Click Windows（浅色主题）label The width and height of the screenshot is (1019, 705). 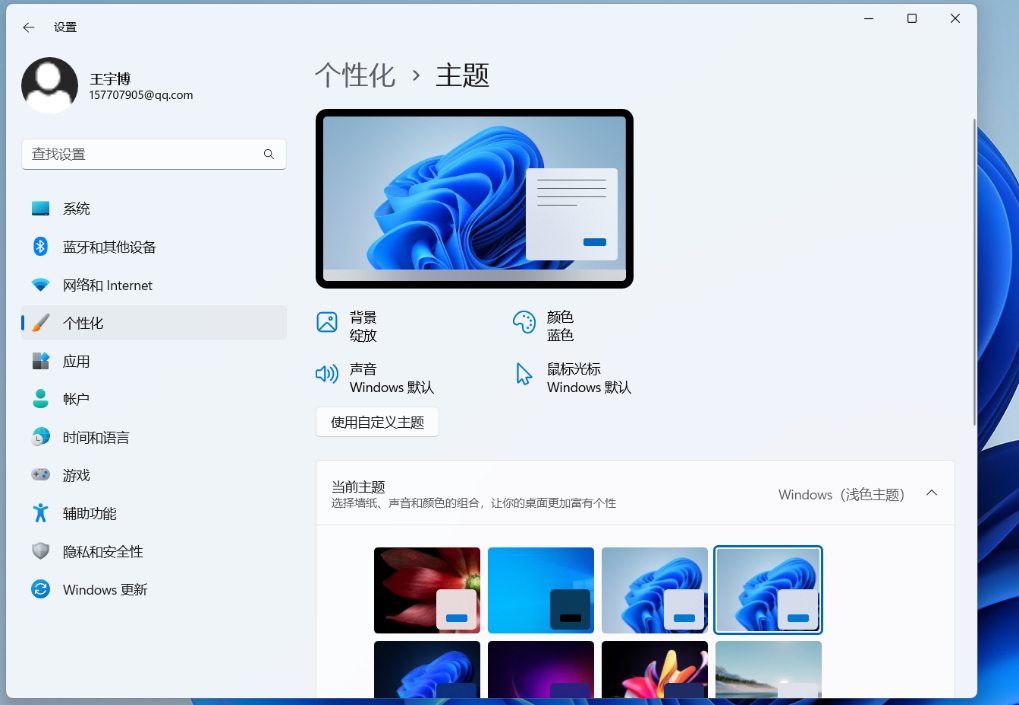[x=842, y=494]
